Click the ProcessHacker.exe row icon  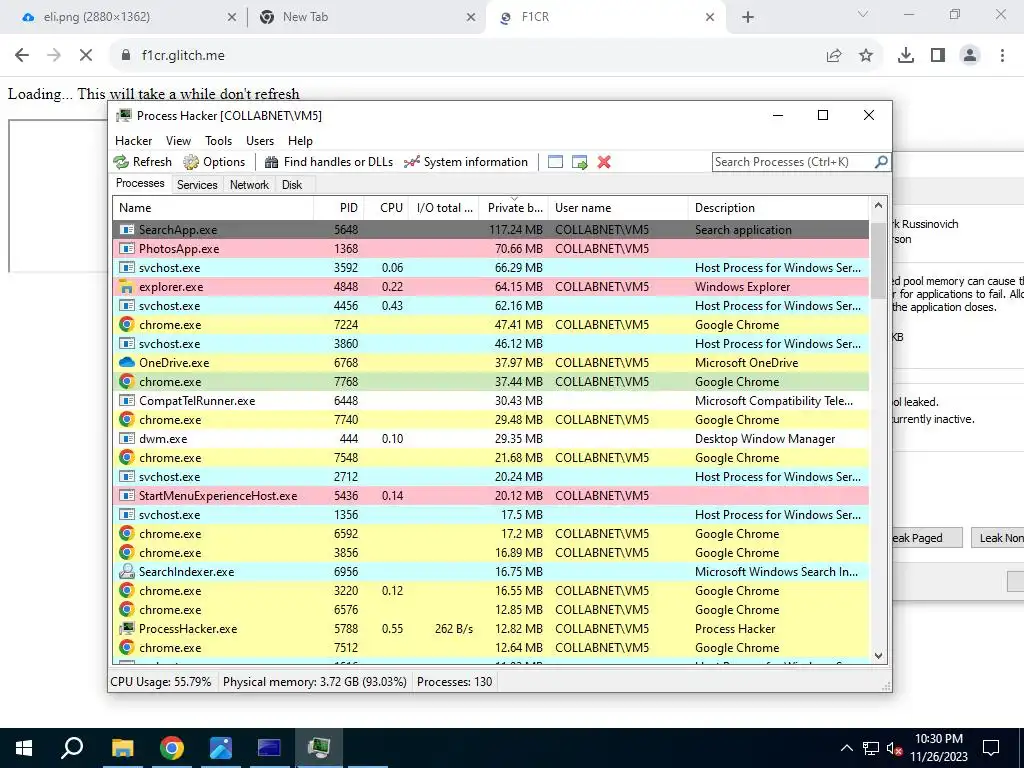pyautogui.click(x=126, y=629)
